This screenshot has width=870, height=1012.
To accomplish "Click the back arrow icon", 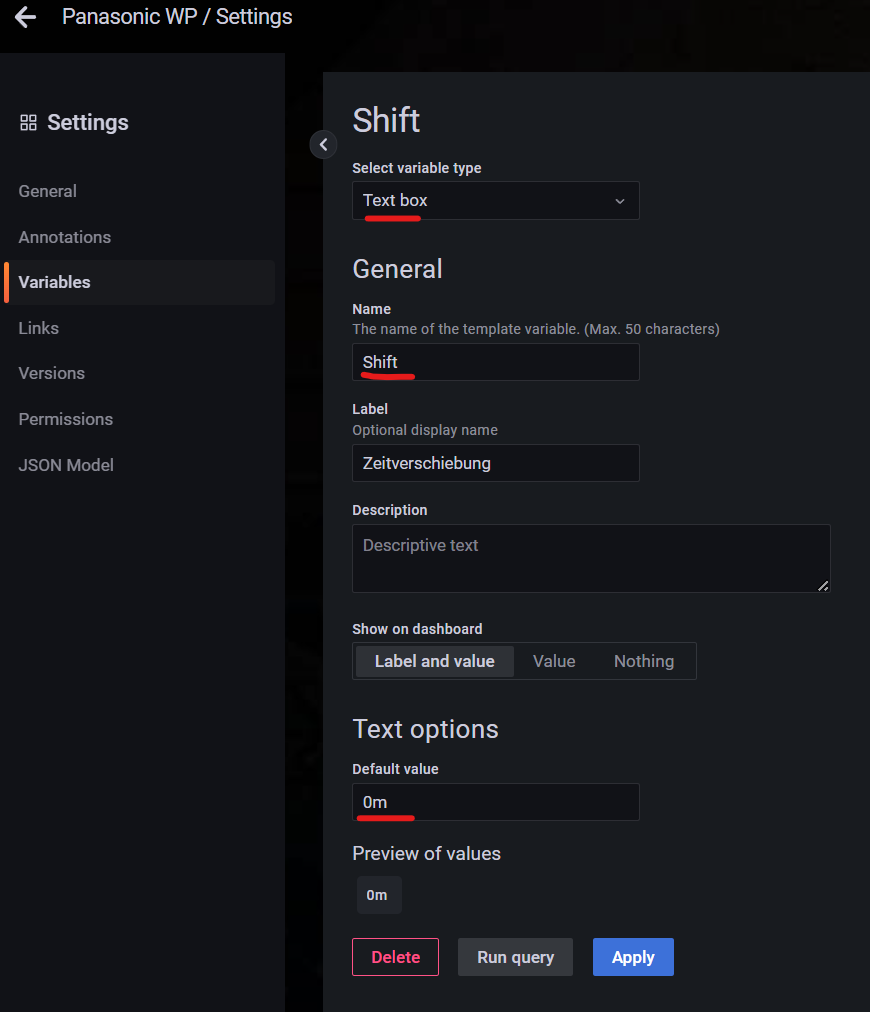I will tap(25, 17).
